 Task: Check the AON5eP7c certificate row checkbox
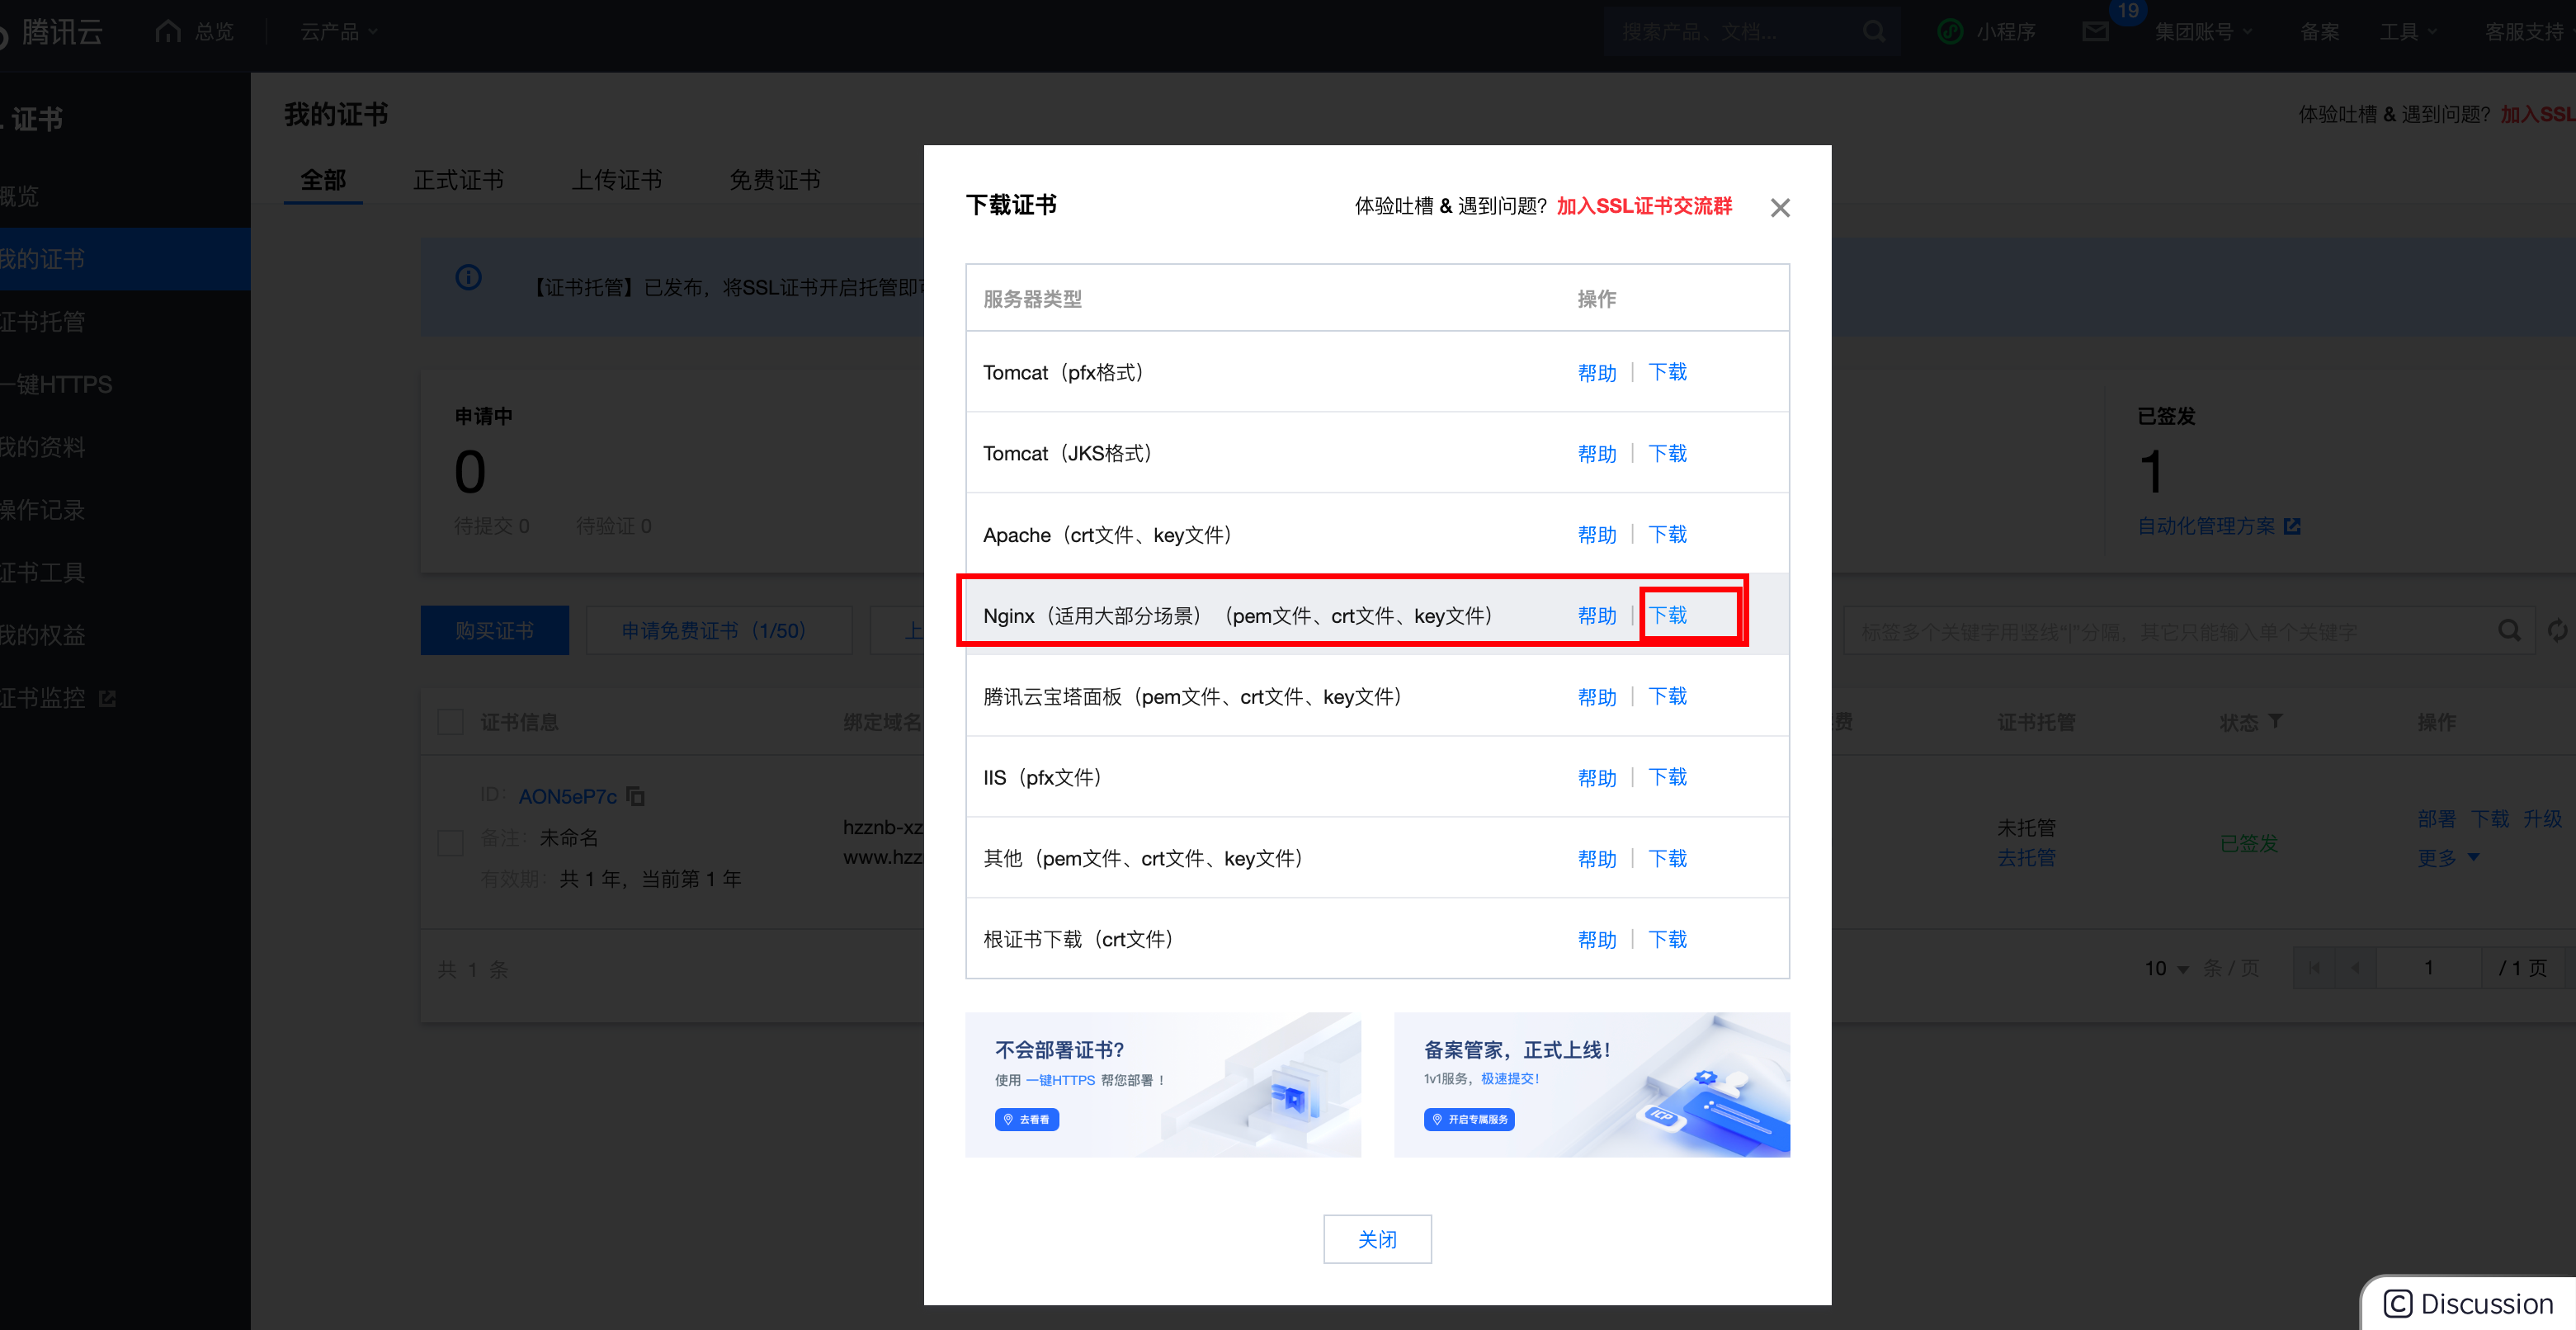pos(451,842)
